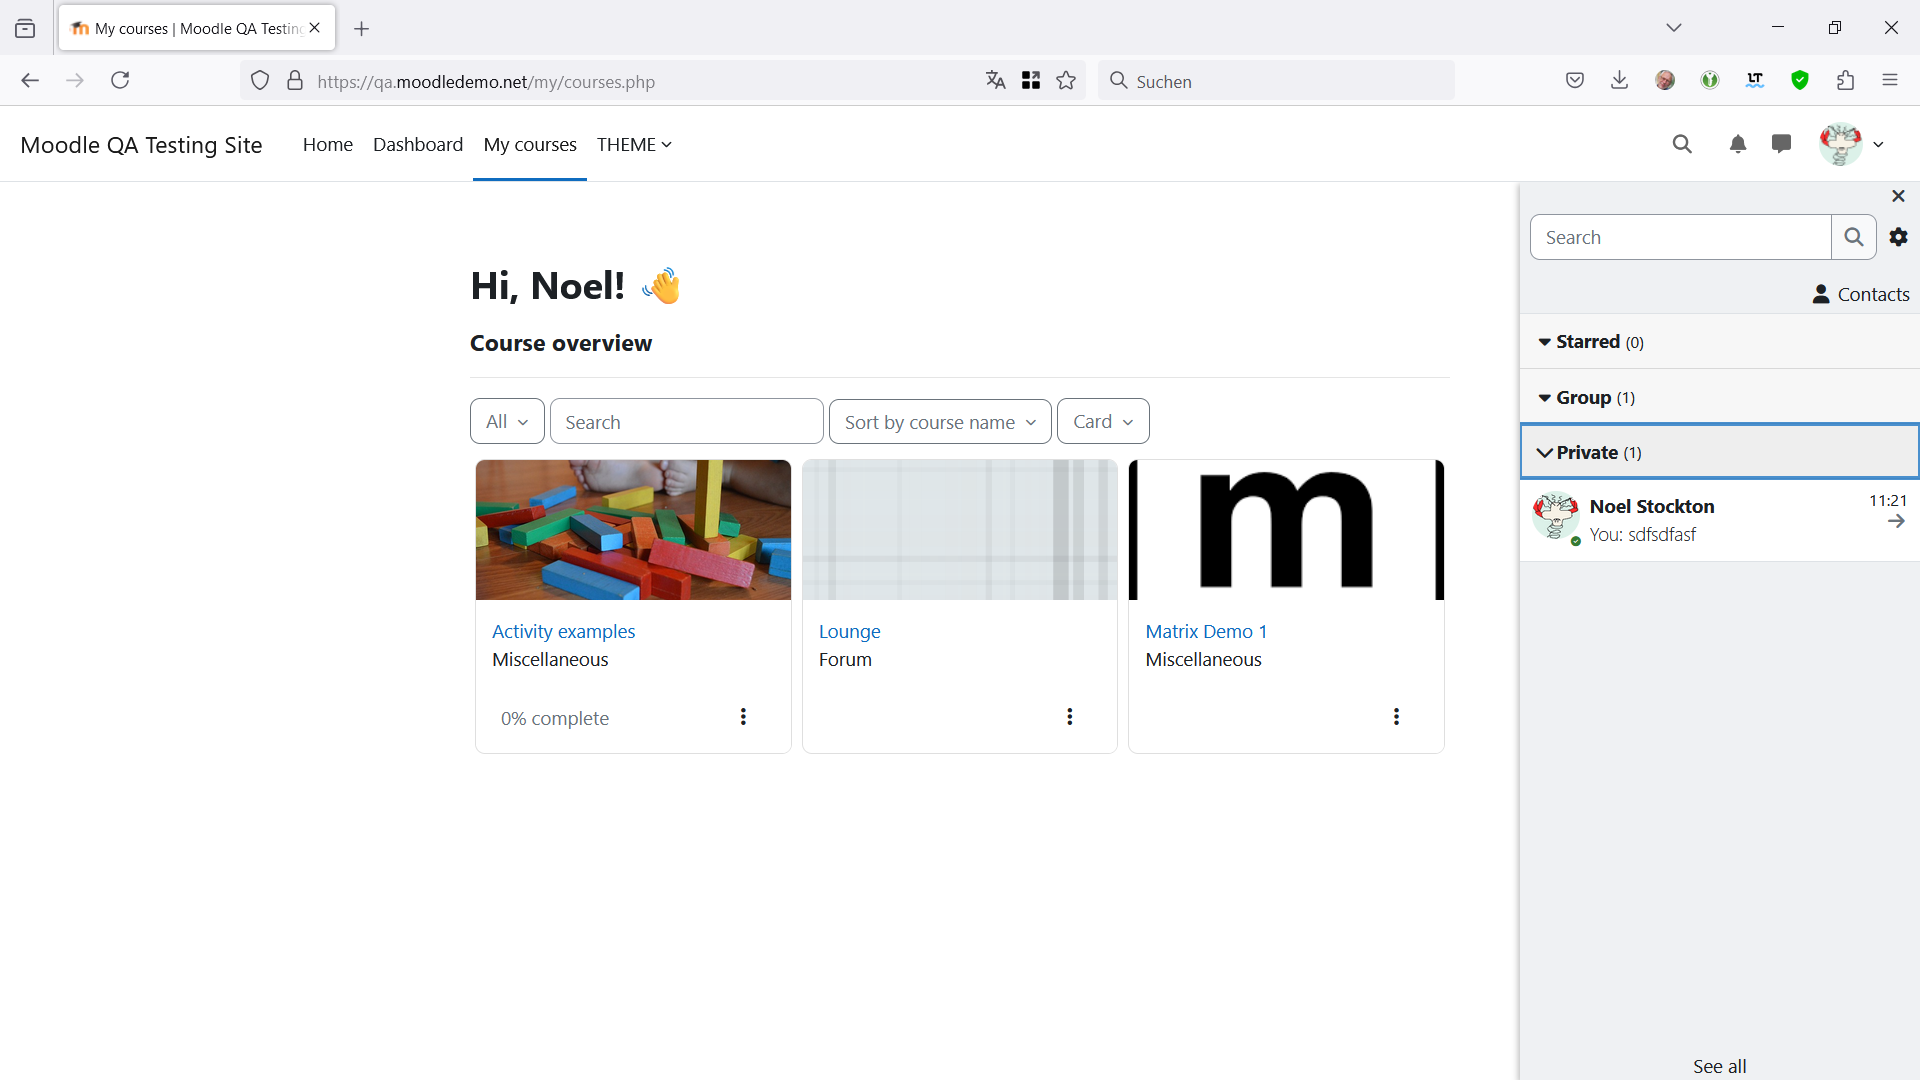Screen dimensions: 1920x1080
Task: Reload the page
Action: (120, 81)
